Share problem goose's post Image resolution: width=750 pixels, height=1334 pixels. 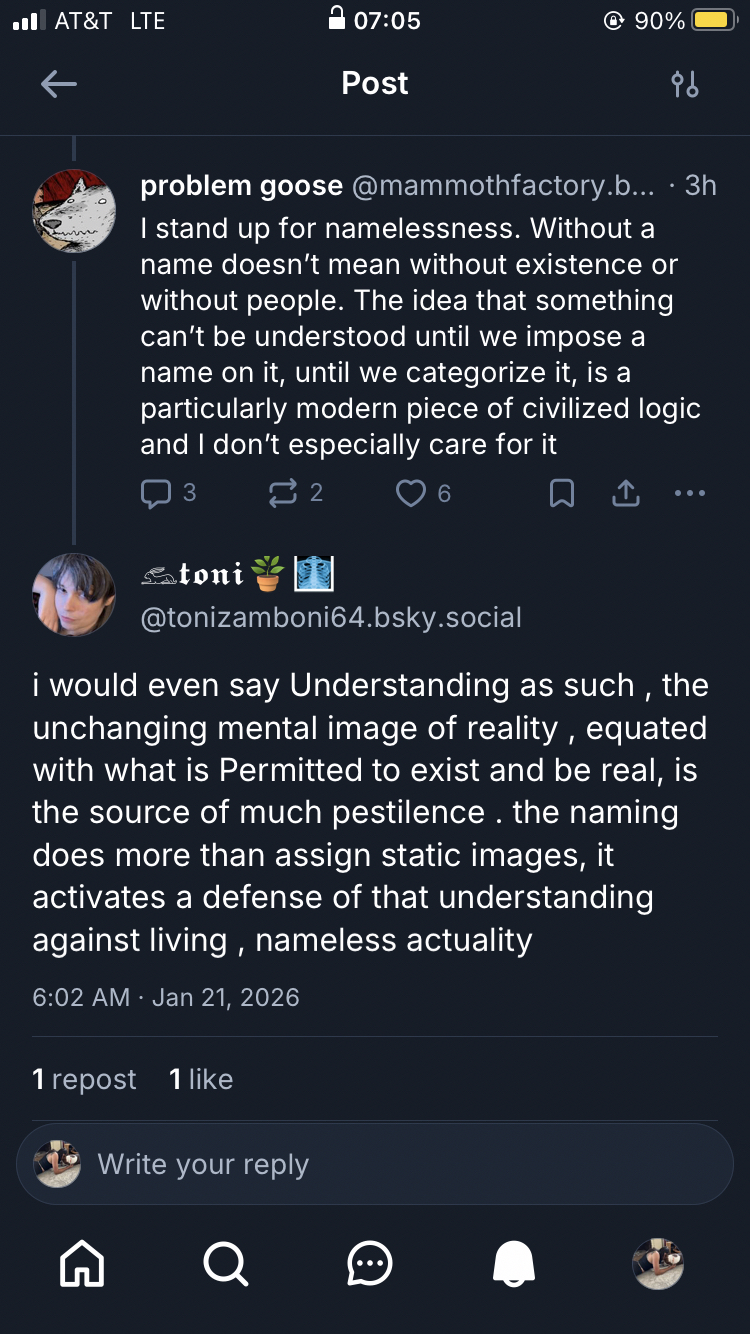click(x=626, y=493)
